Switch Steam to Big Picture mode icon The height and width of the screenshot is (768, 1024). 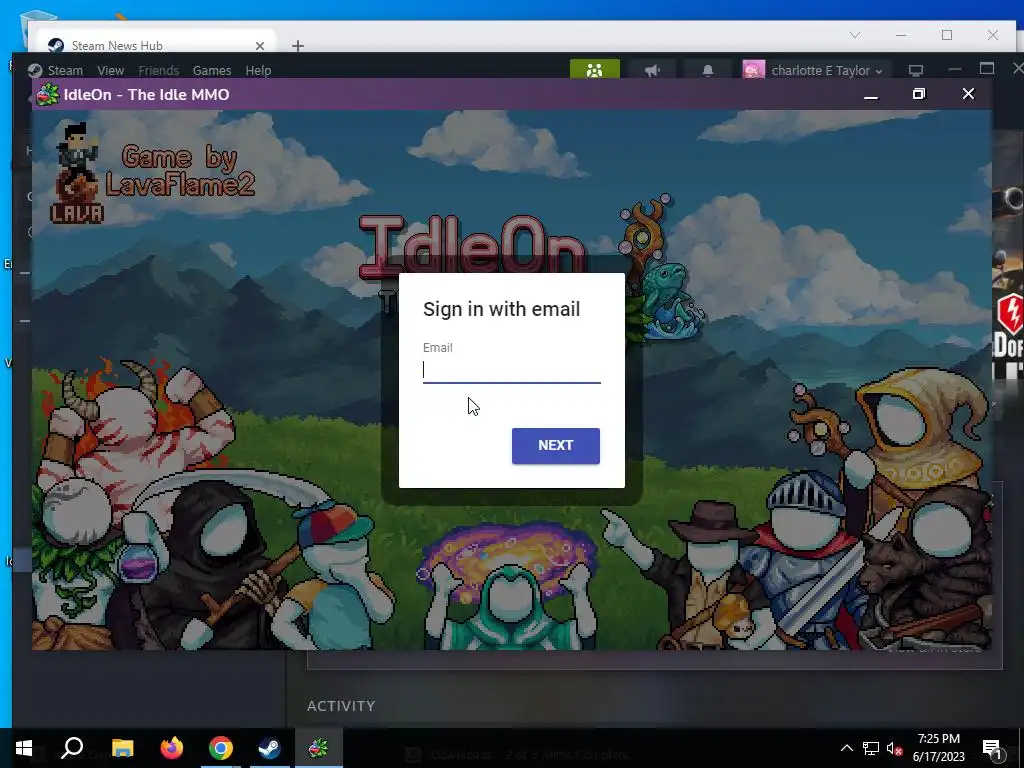tap(916, 70)
